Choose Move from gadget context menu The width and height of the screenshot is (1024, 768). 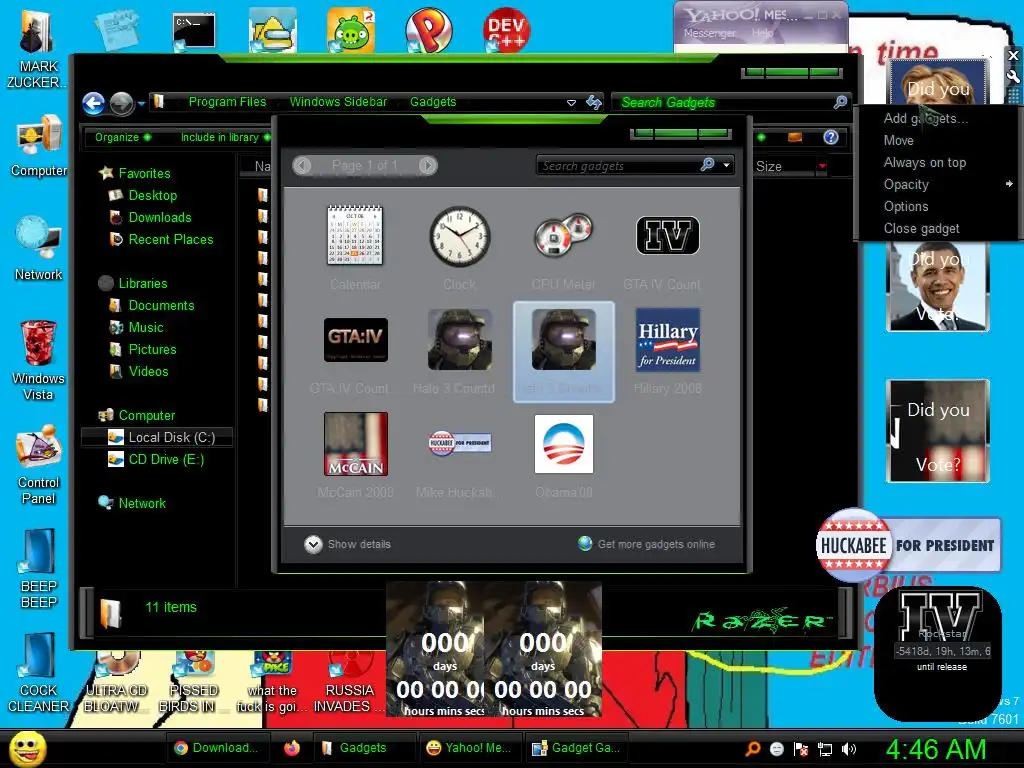[x=898, y=140]
